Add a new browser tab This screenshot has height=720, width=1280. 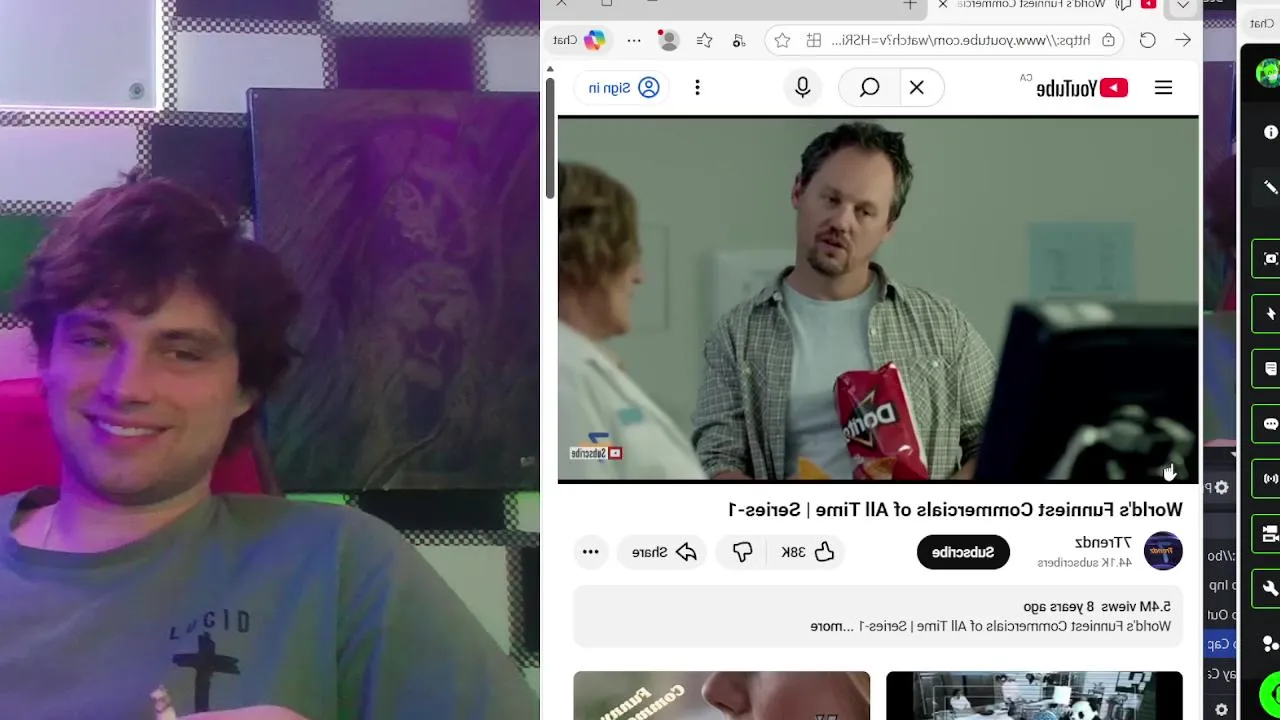point(910,5)
